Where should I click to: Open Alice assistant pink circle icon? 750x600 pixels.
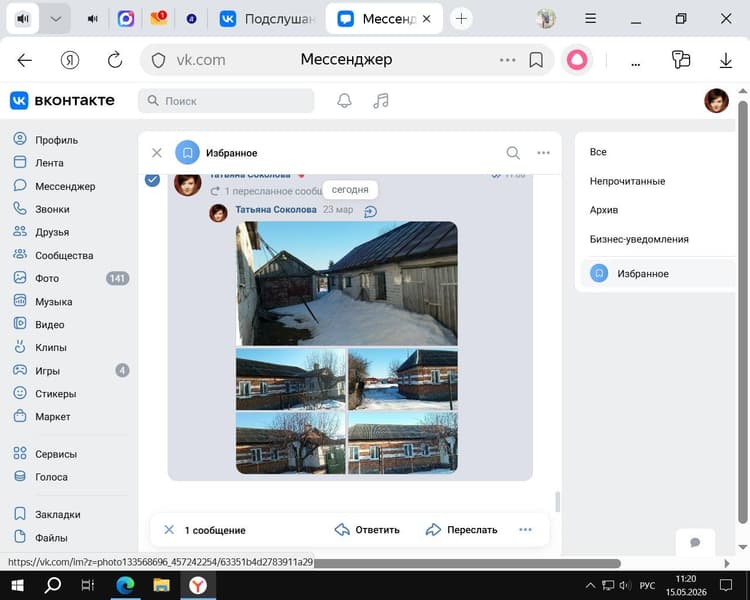(x=577, y=60)
